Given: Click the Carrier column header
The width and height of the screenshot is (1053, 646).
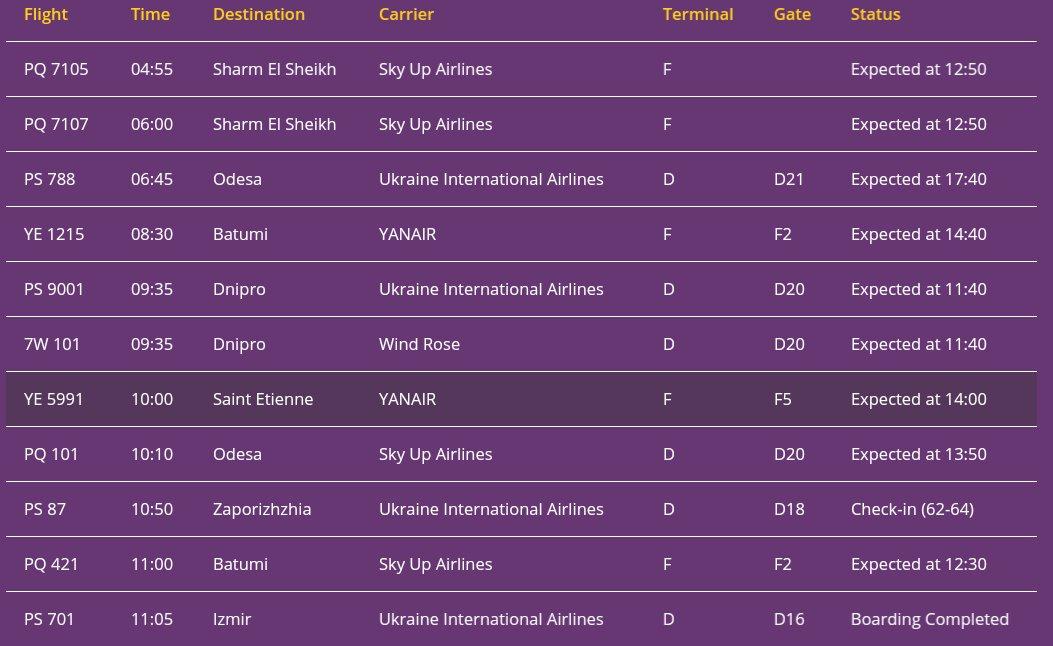Looking at the screenshot, I should click(406, 14).
